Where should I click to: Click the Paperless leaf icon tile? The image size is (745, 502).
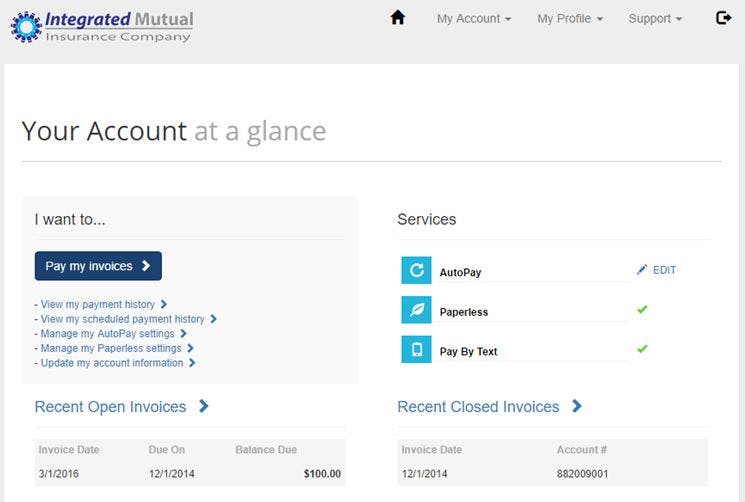416,310
